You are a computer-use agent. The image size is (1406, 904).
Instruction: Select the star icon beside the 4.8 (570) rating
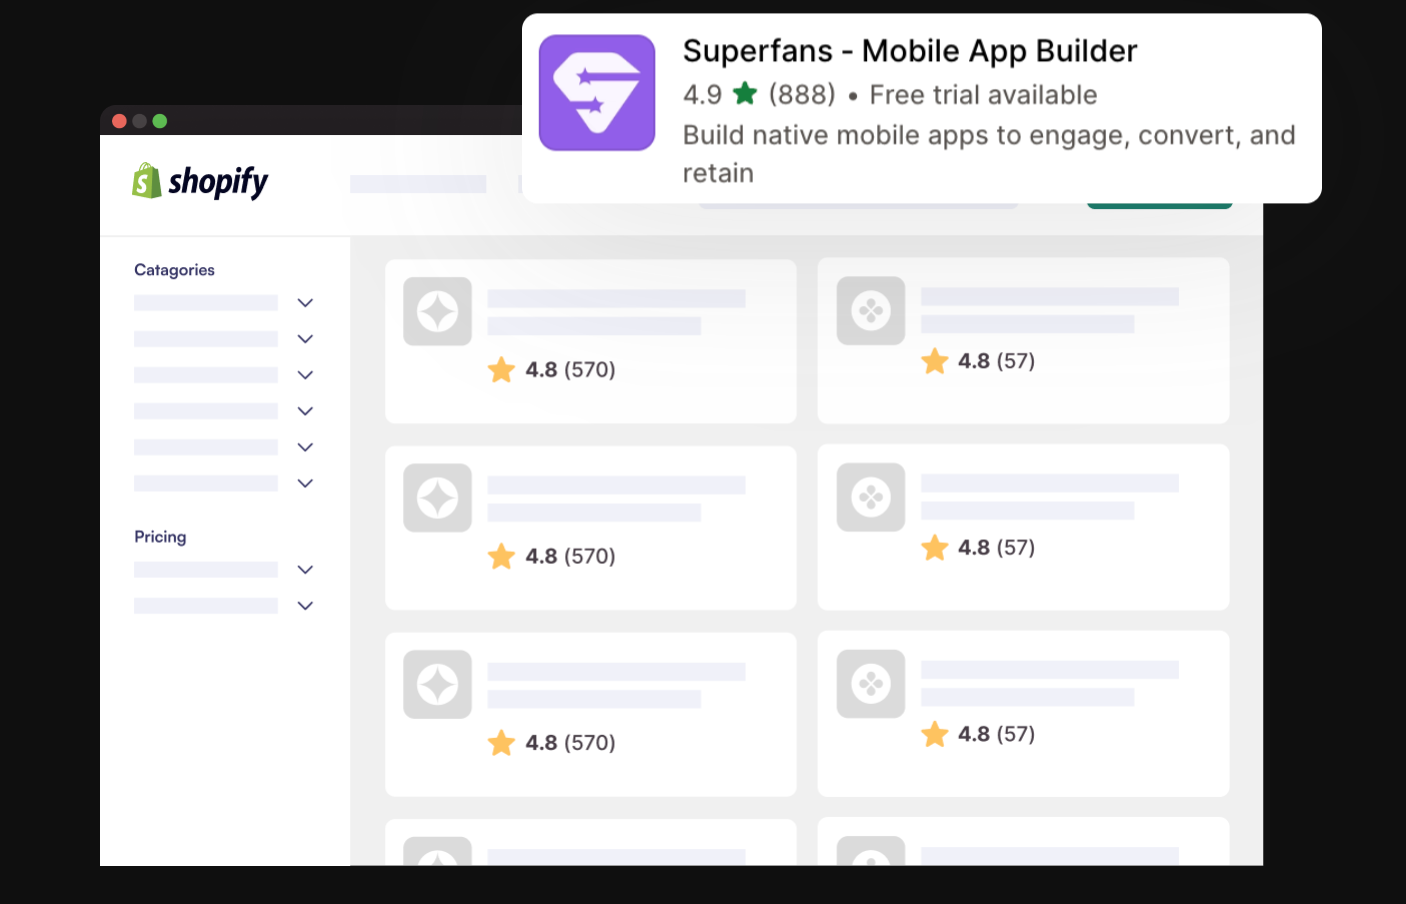coord(501,370)
